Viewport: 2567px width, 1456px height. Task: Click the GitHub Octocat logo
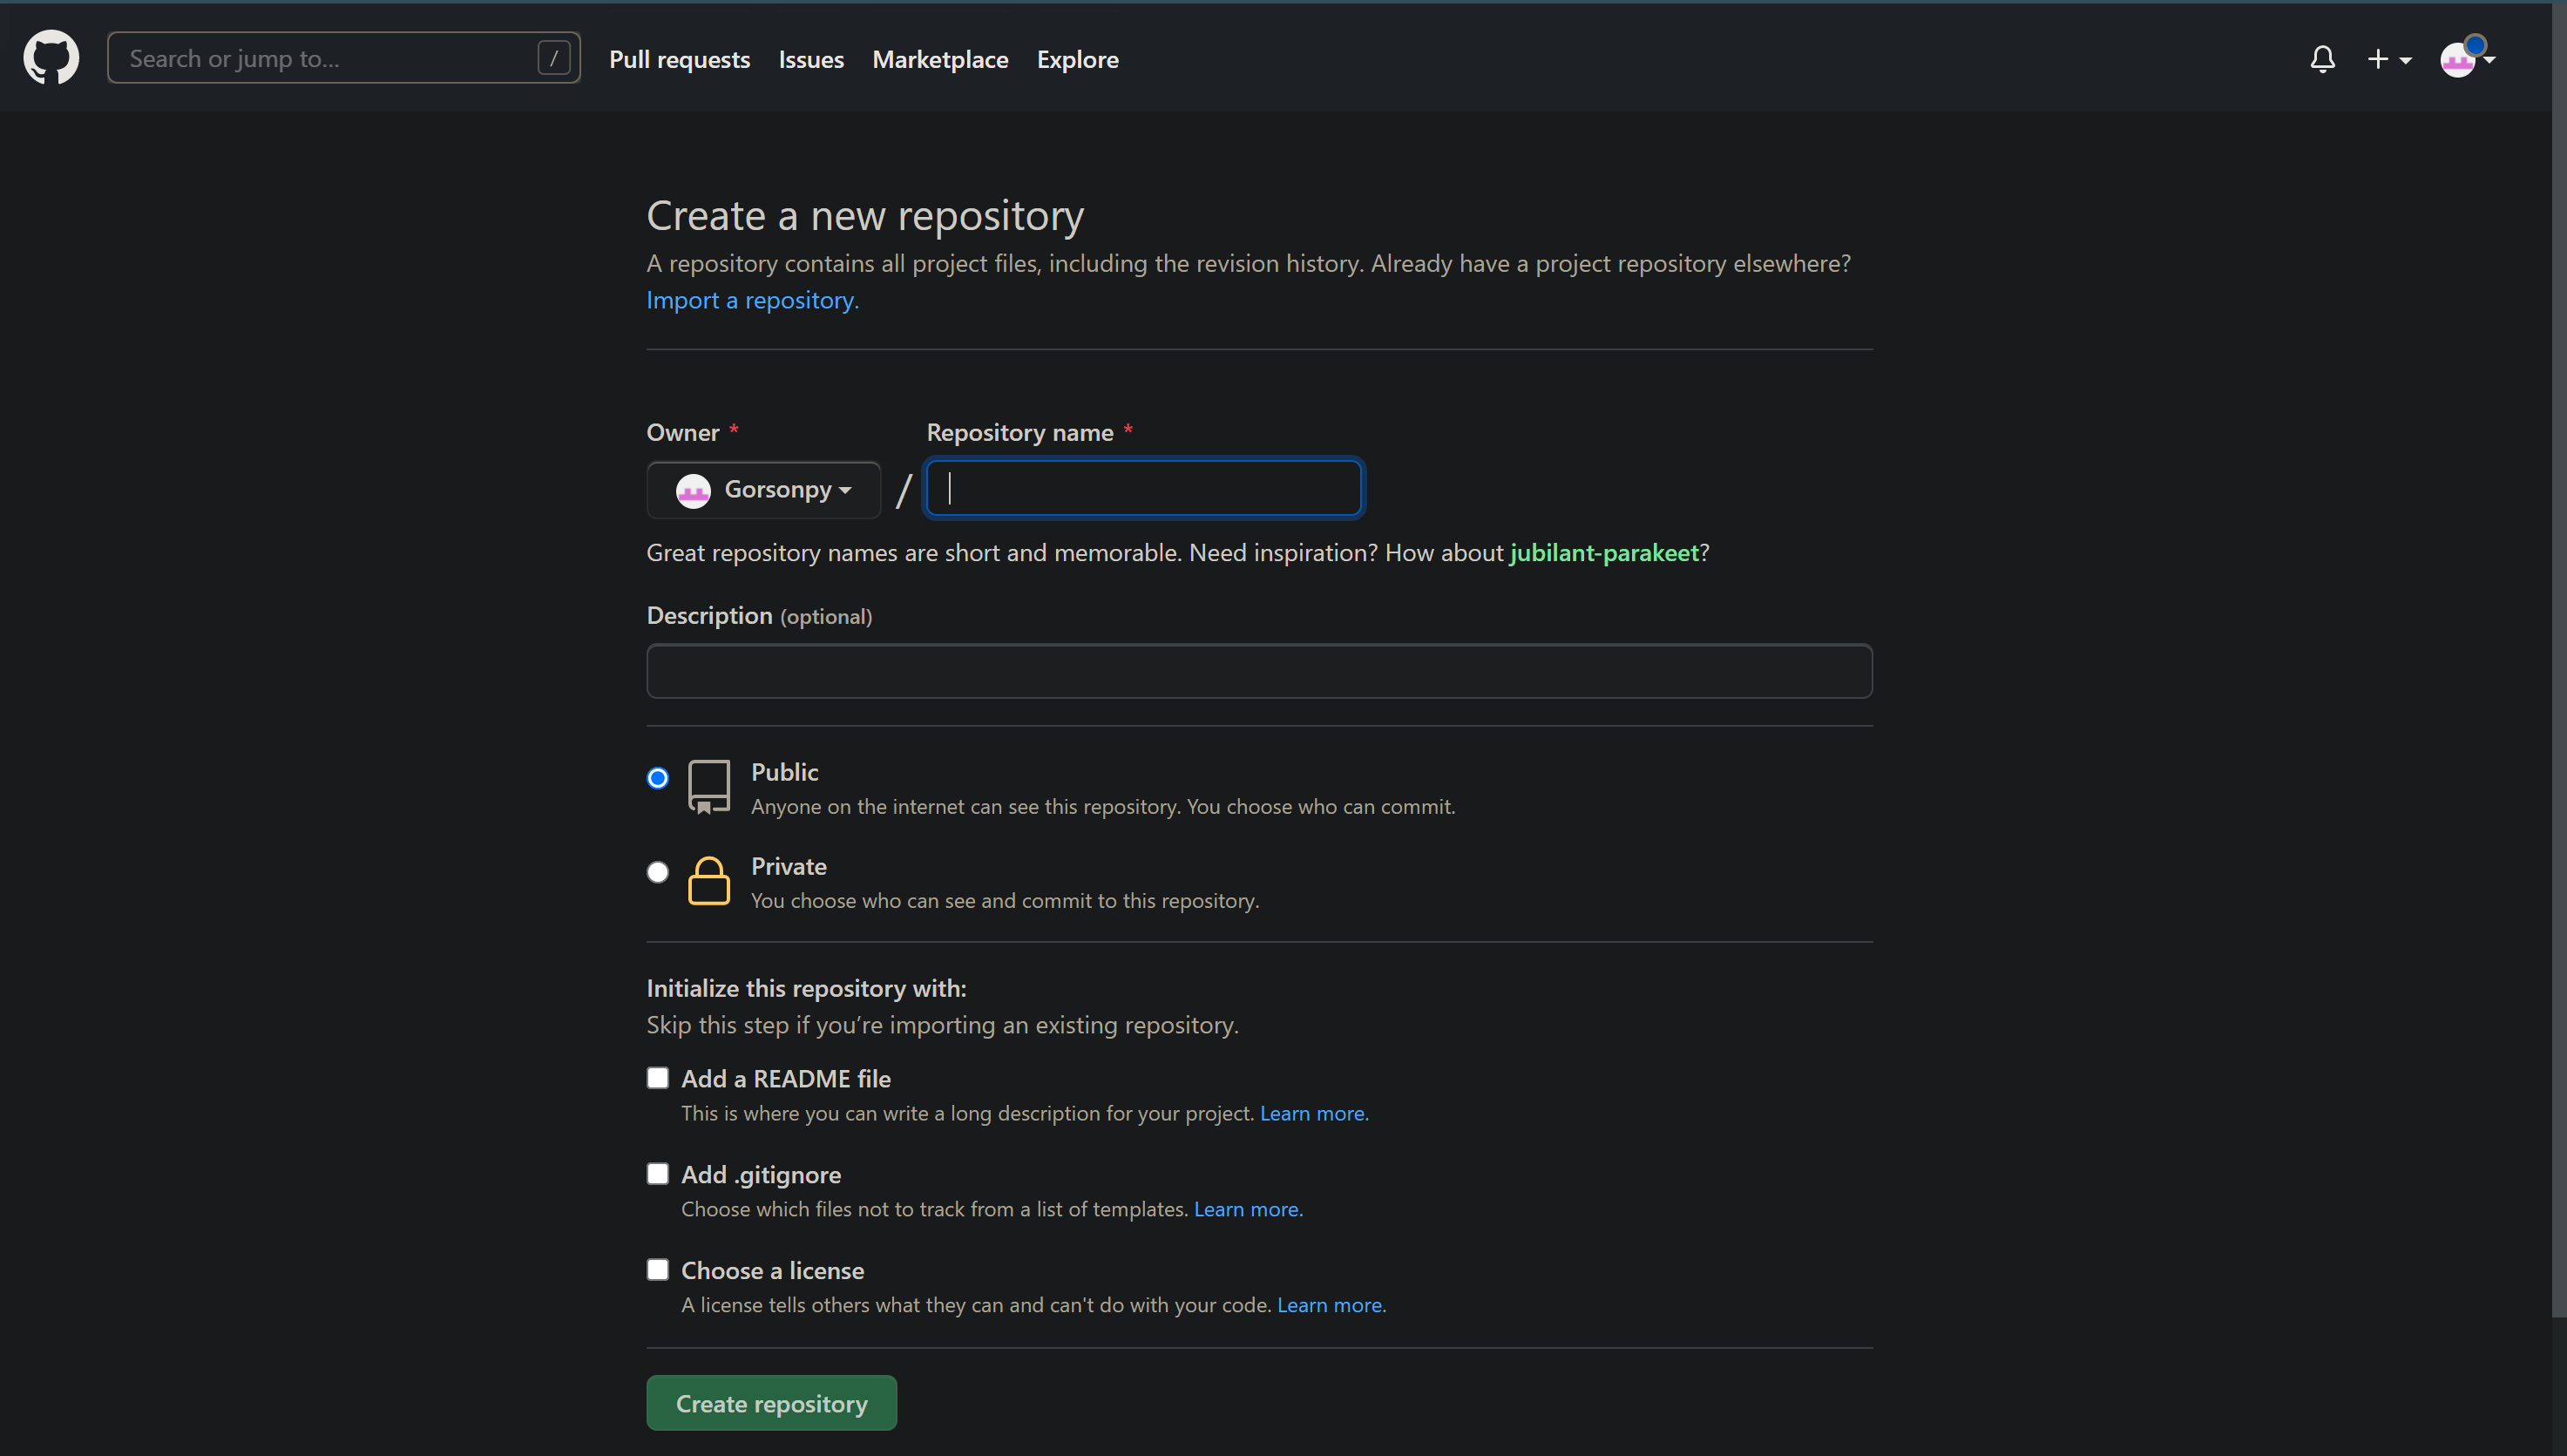click(51, 58)
